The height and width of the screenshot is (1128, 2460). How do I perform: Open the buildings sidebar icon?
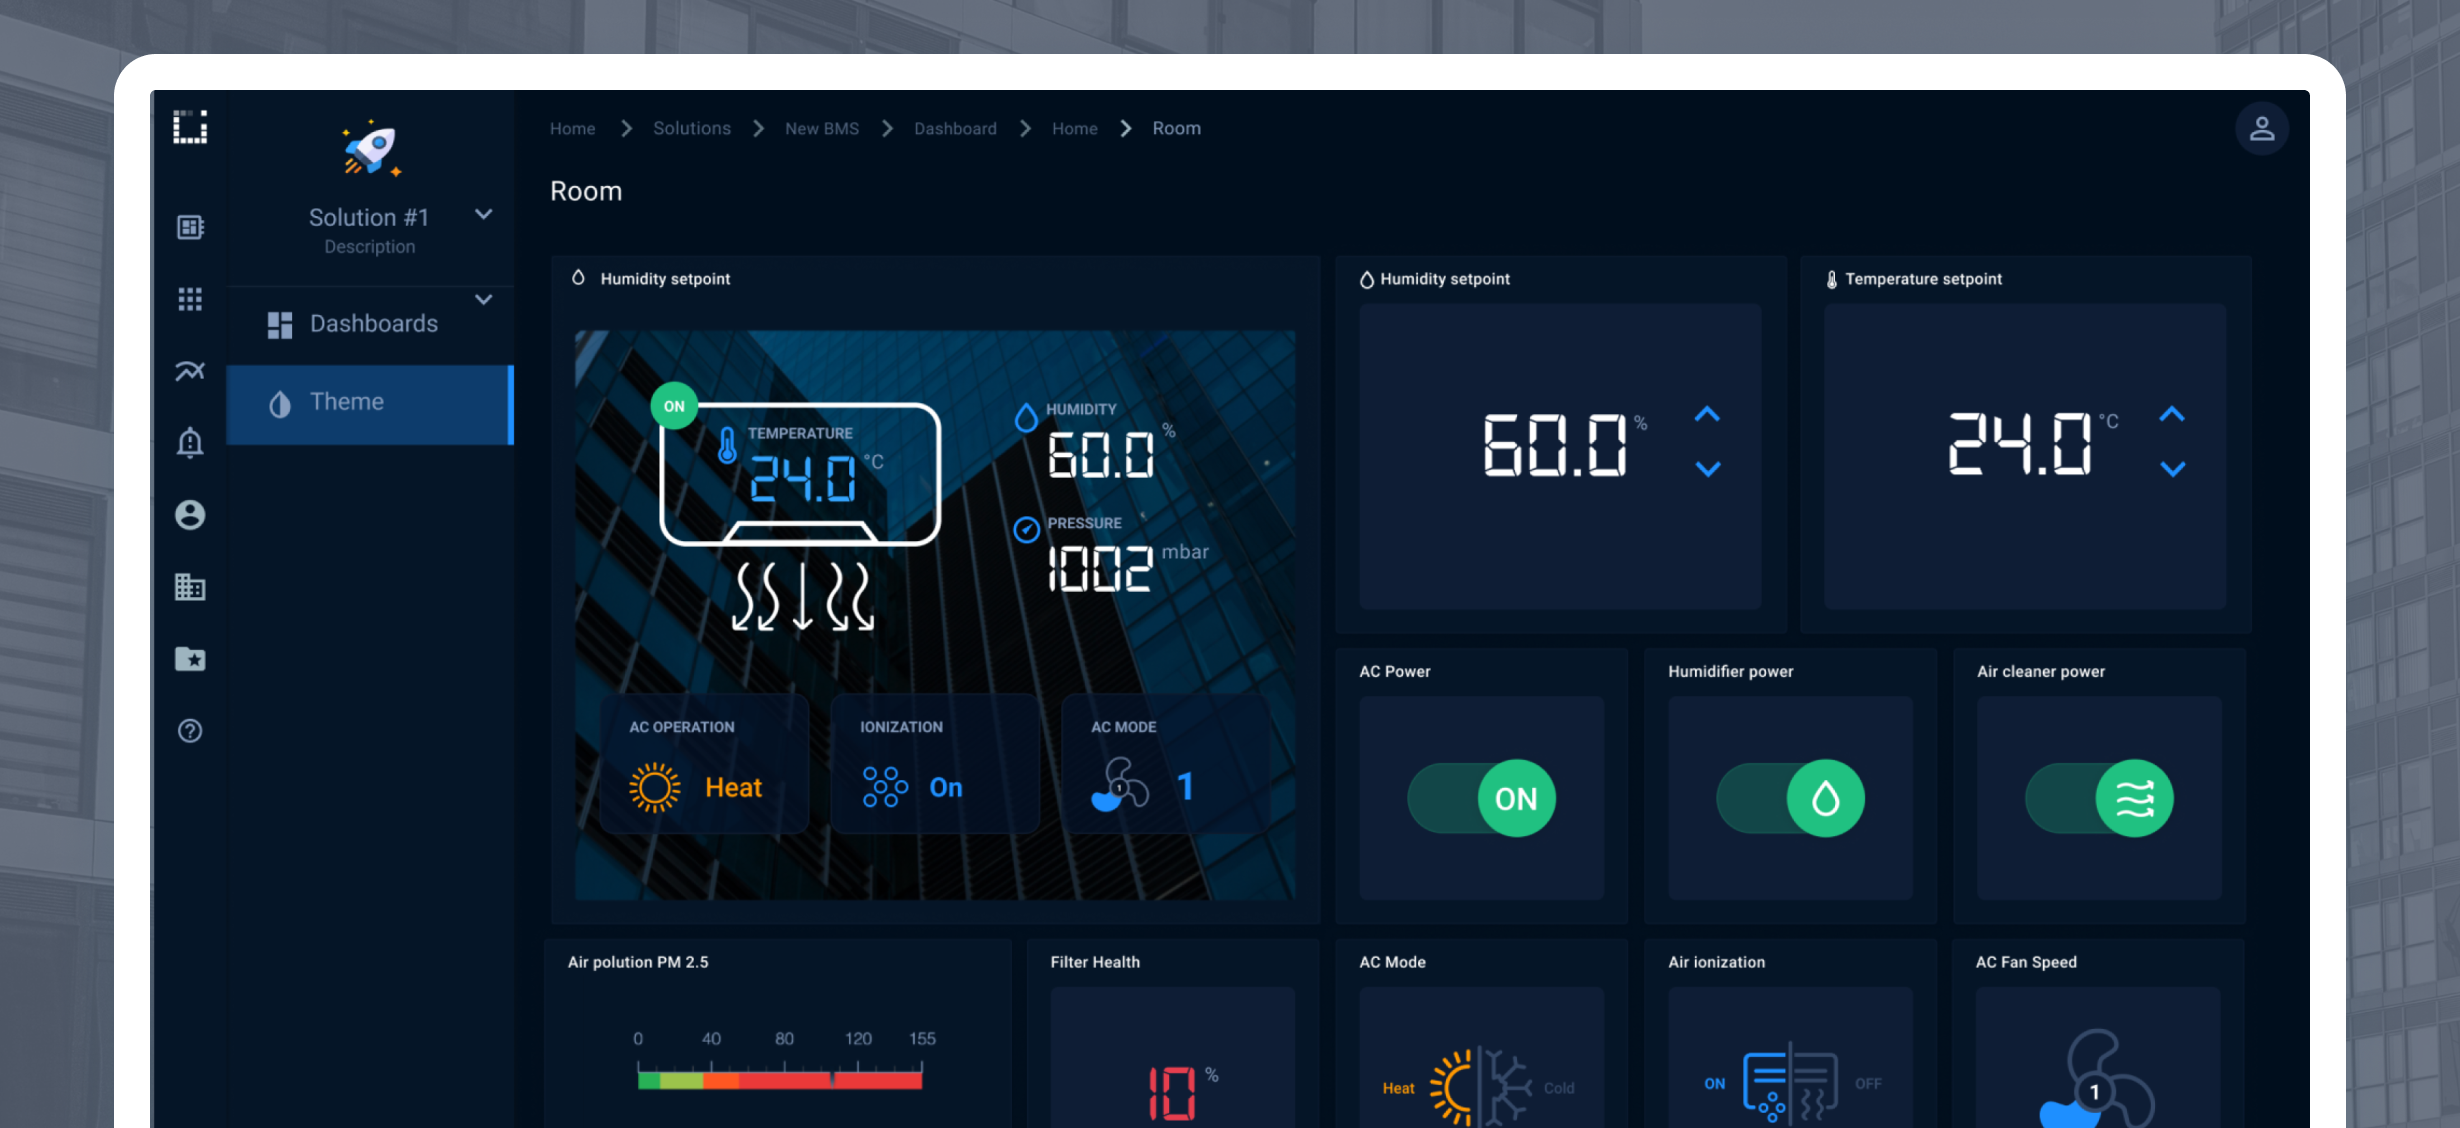(x=190, y=587)
